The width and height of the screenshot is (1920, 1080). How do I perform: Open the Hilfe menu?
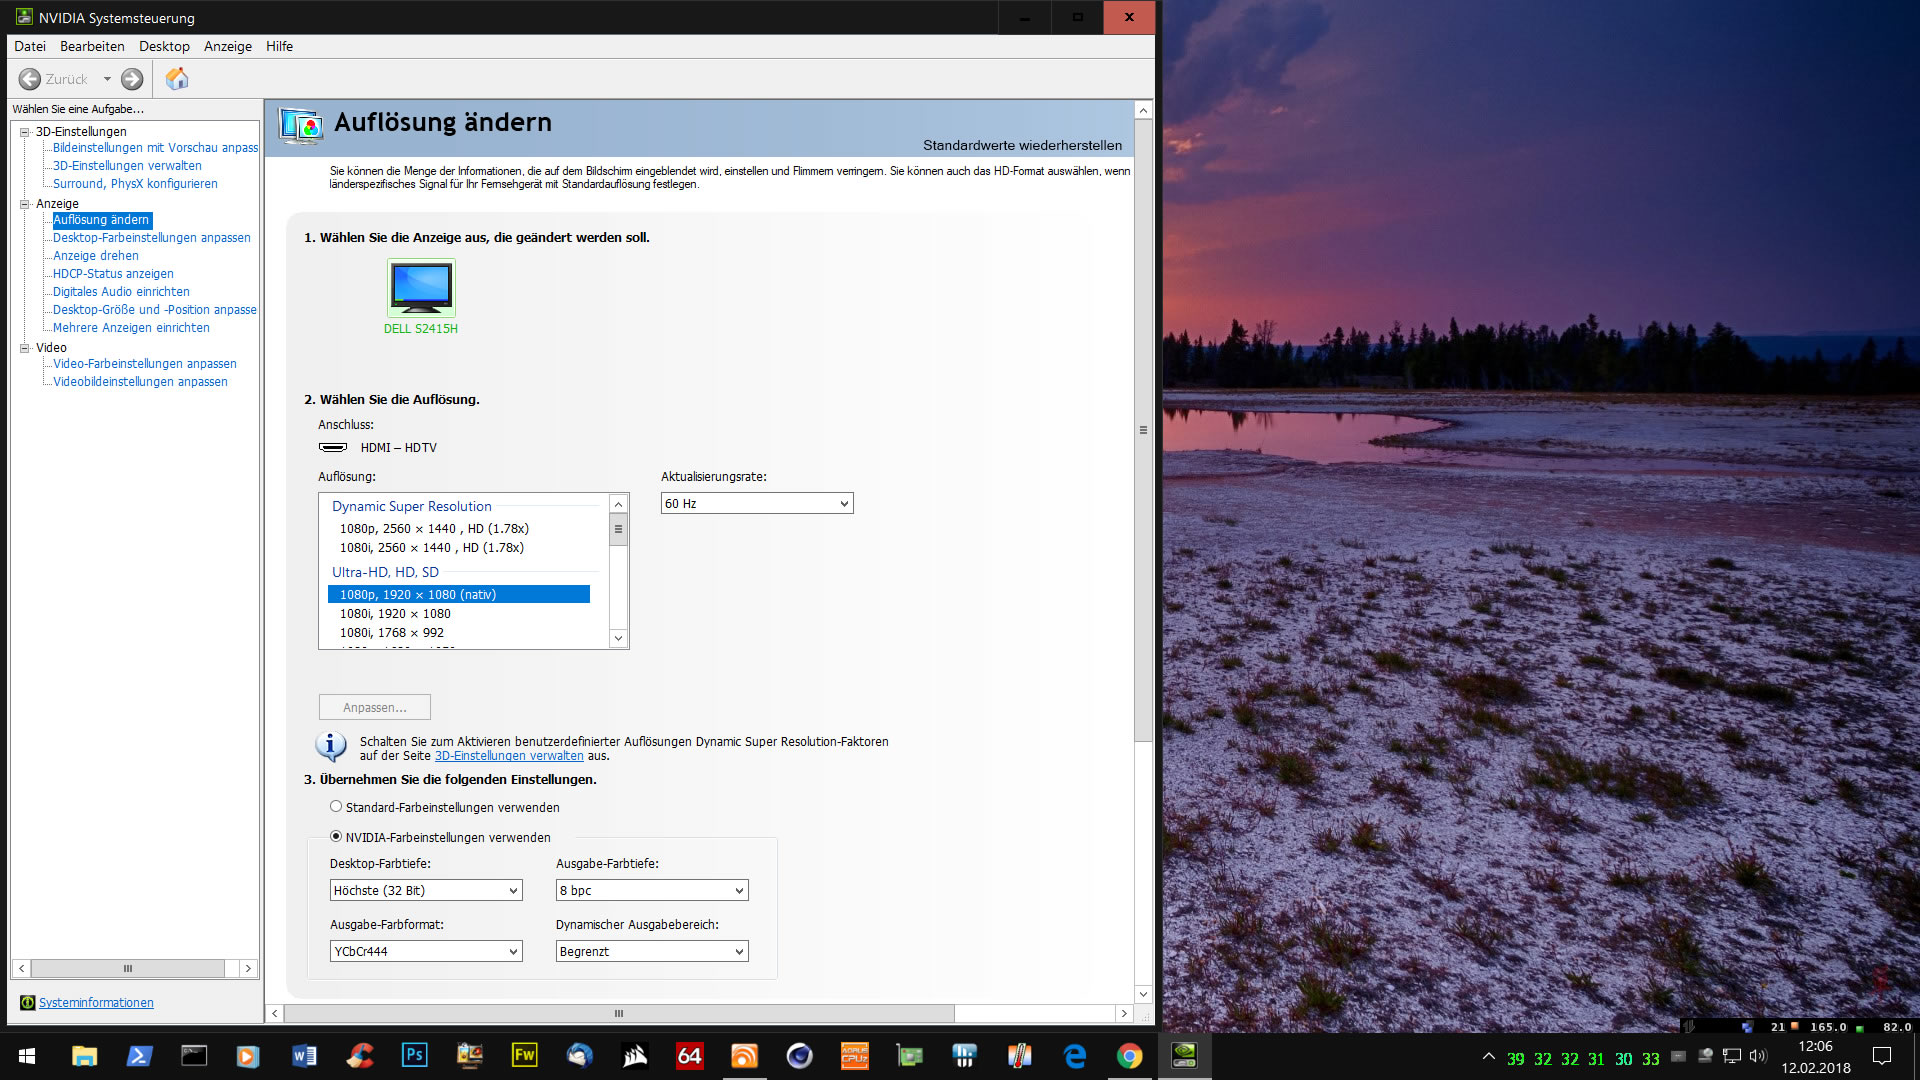pos(279,46)
